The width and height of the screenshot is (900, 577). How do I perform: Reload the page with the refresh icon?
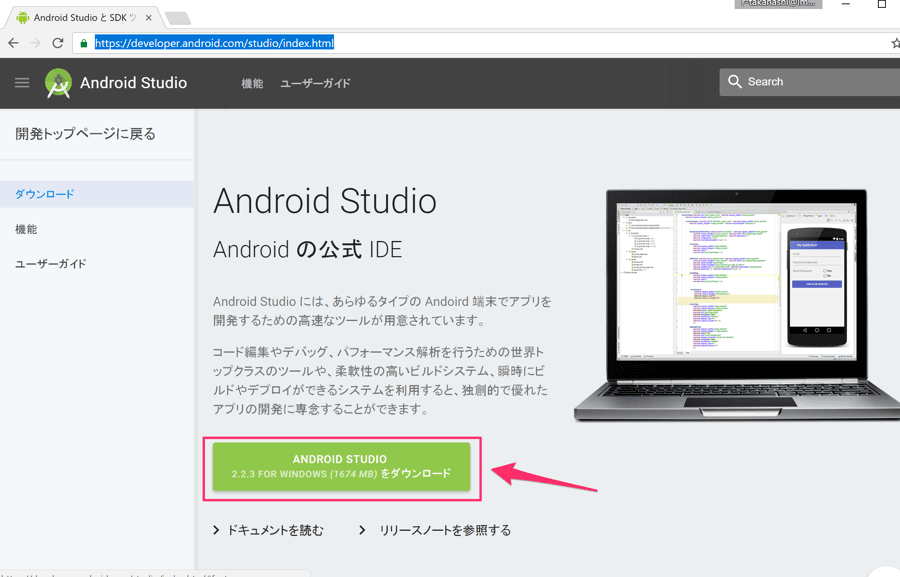(x=57, y=43)
